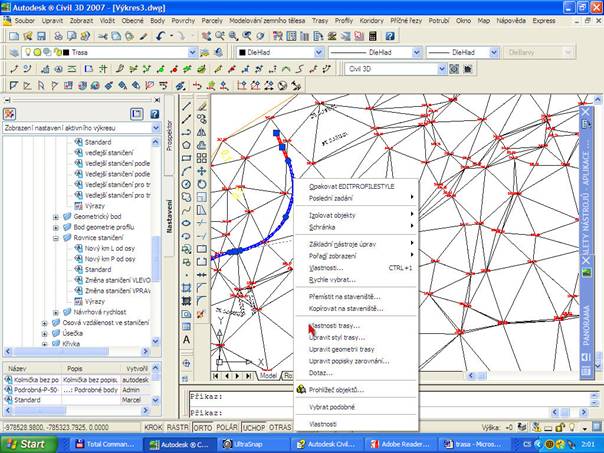Screen dimensions: 604x453
Task: Toggle POLÁR tracking in status bar
Action: 227,428
